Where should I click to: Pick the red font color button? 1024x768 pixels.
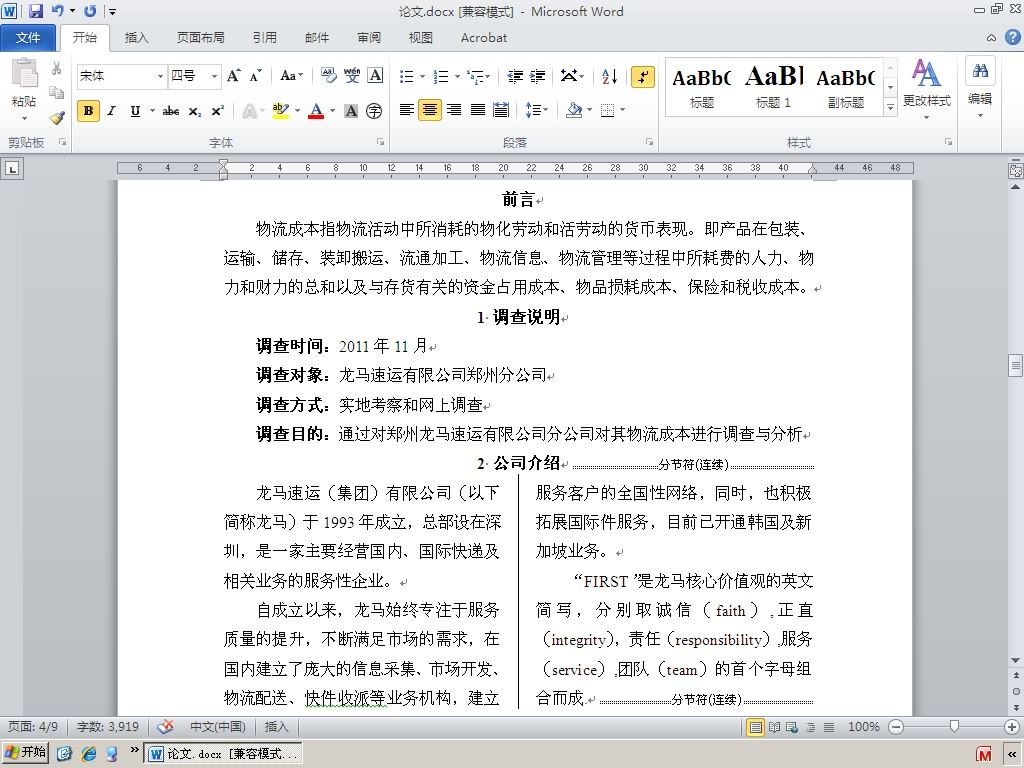[x=316, y=111]
